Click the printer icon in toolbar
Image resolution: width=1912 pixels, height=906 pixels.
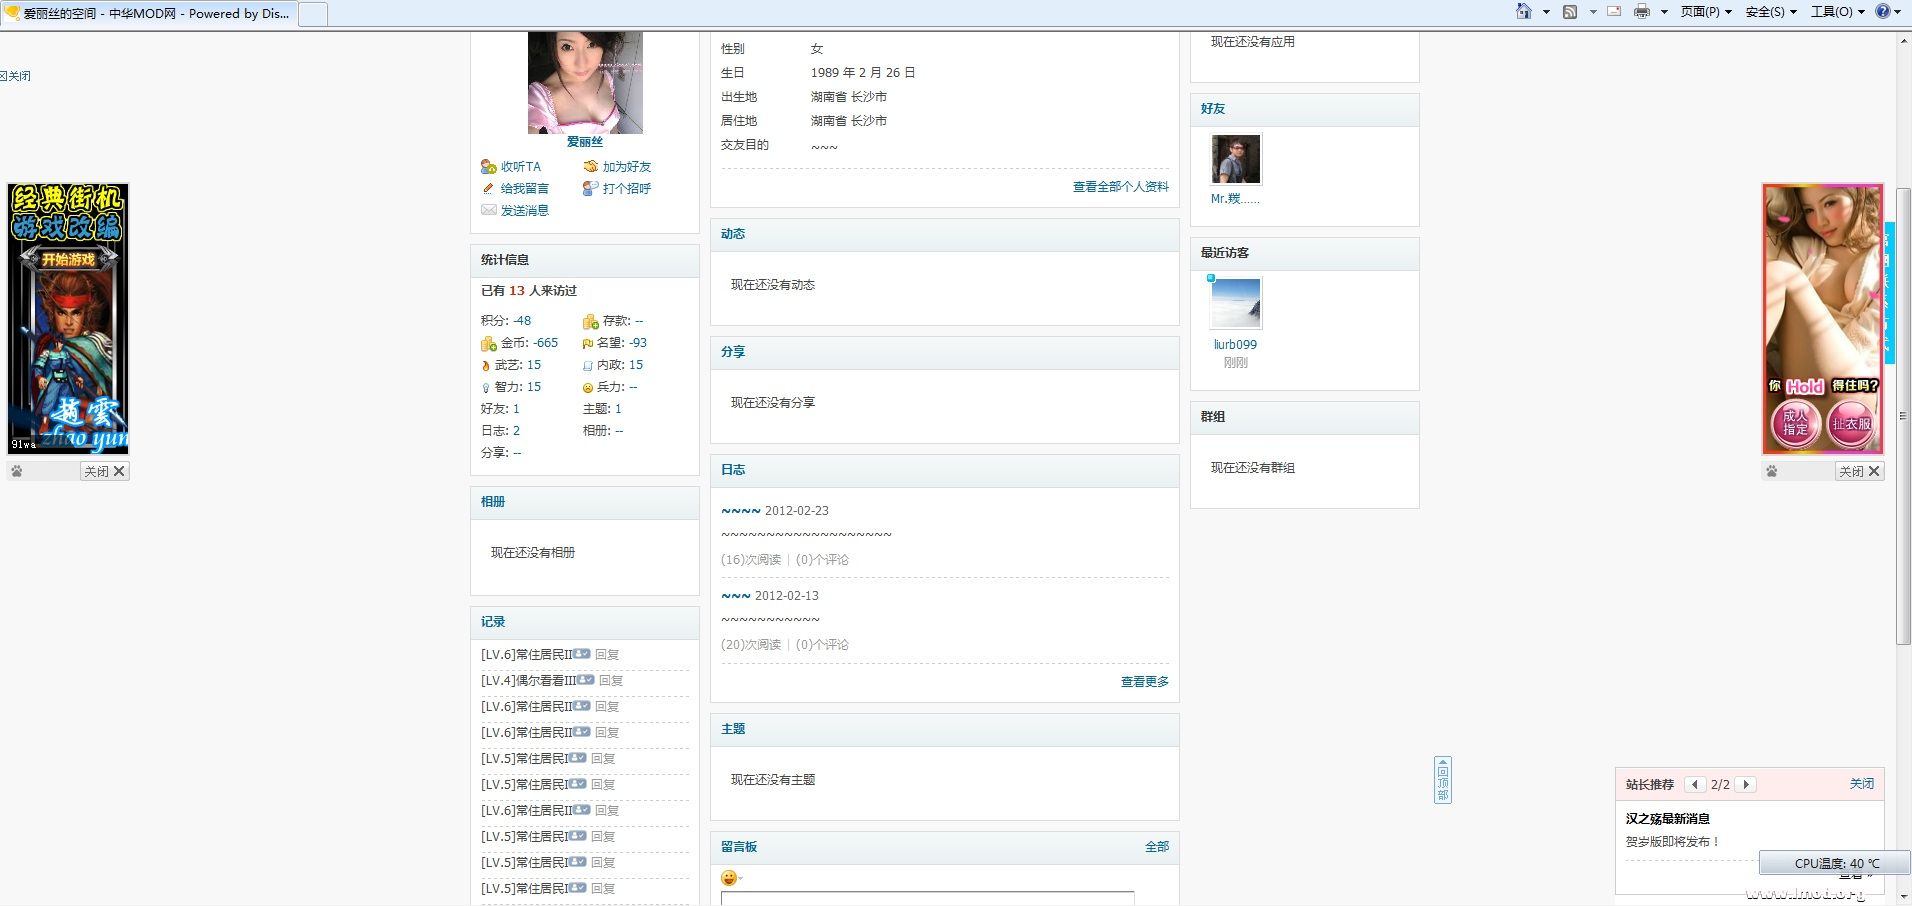pos(1641,12)
